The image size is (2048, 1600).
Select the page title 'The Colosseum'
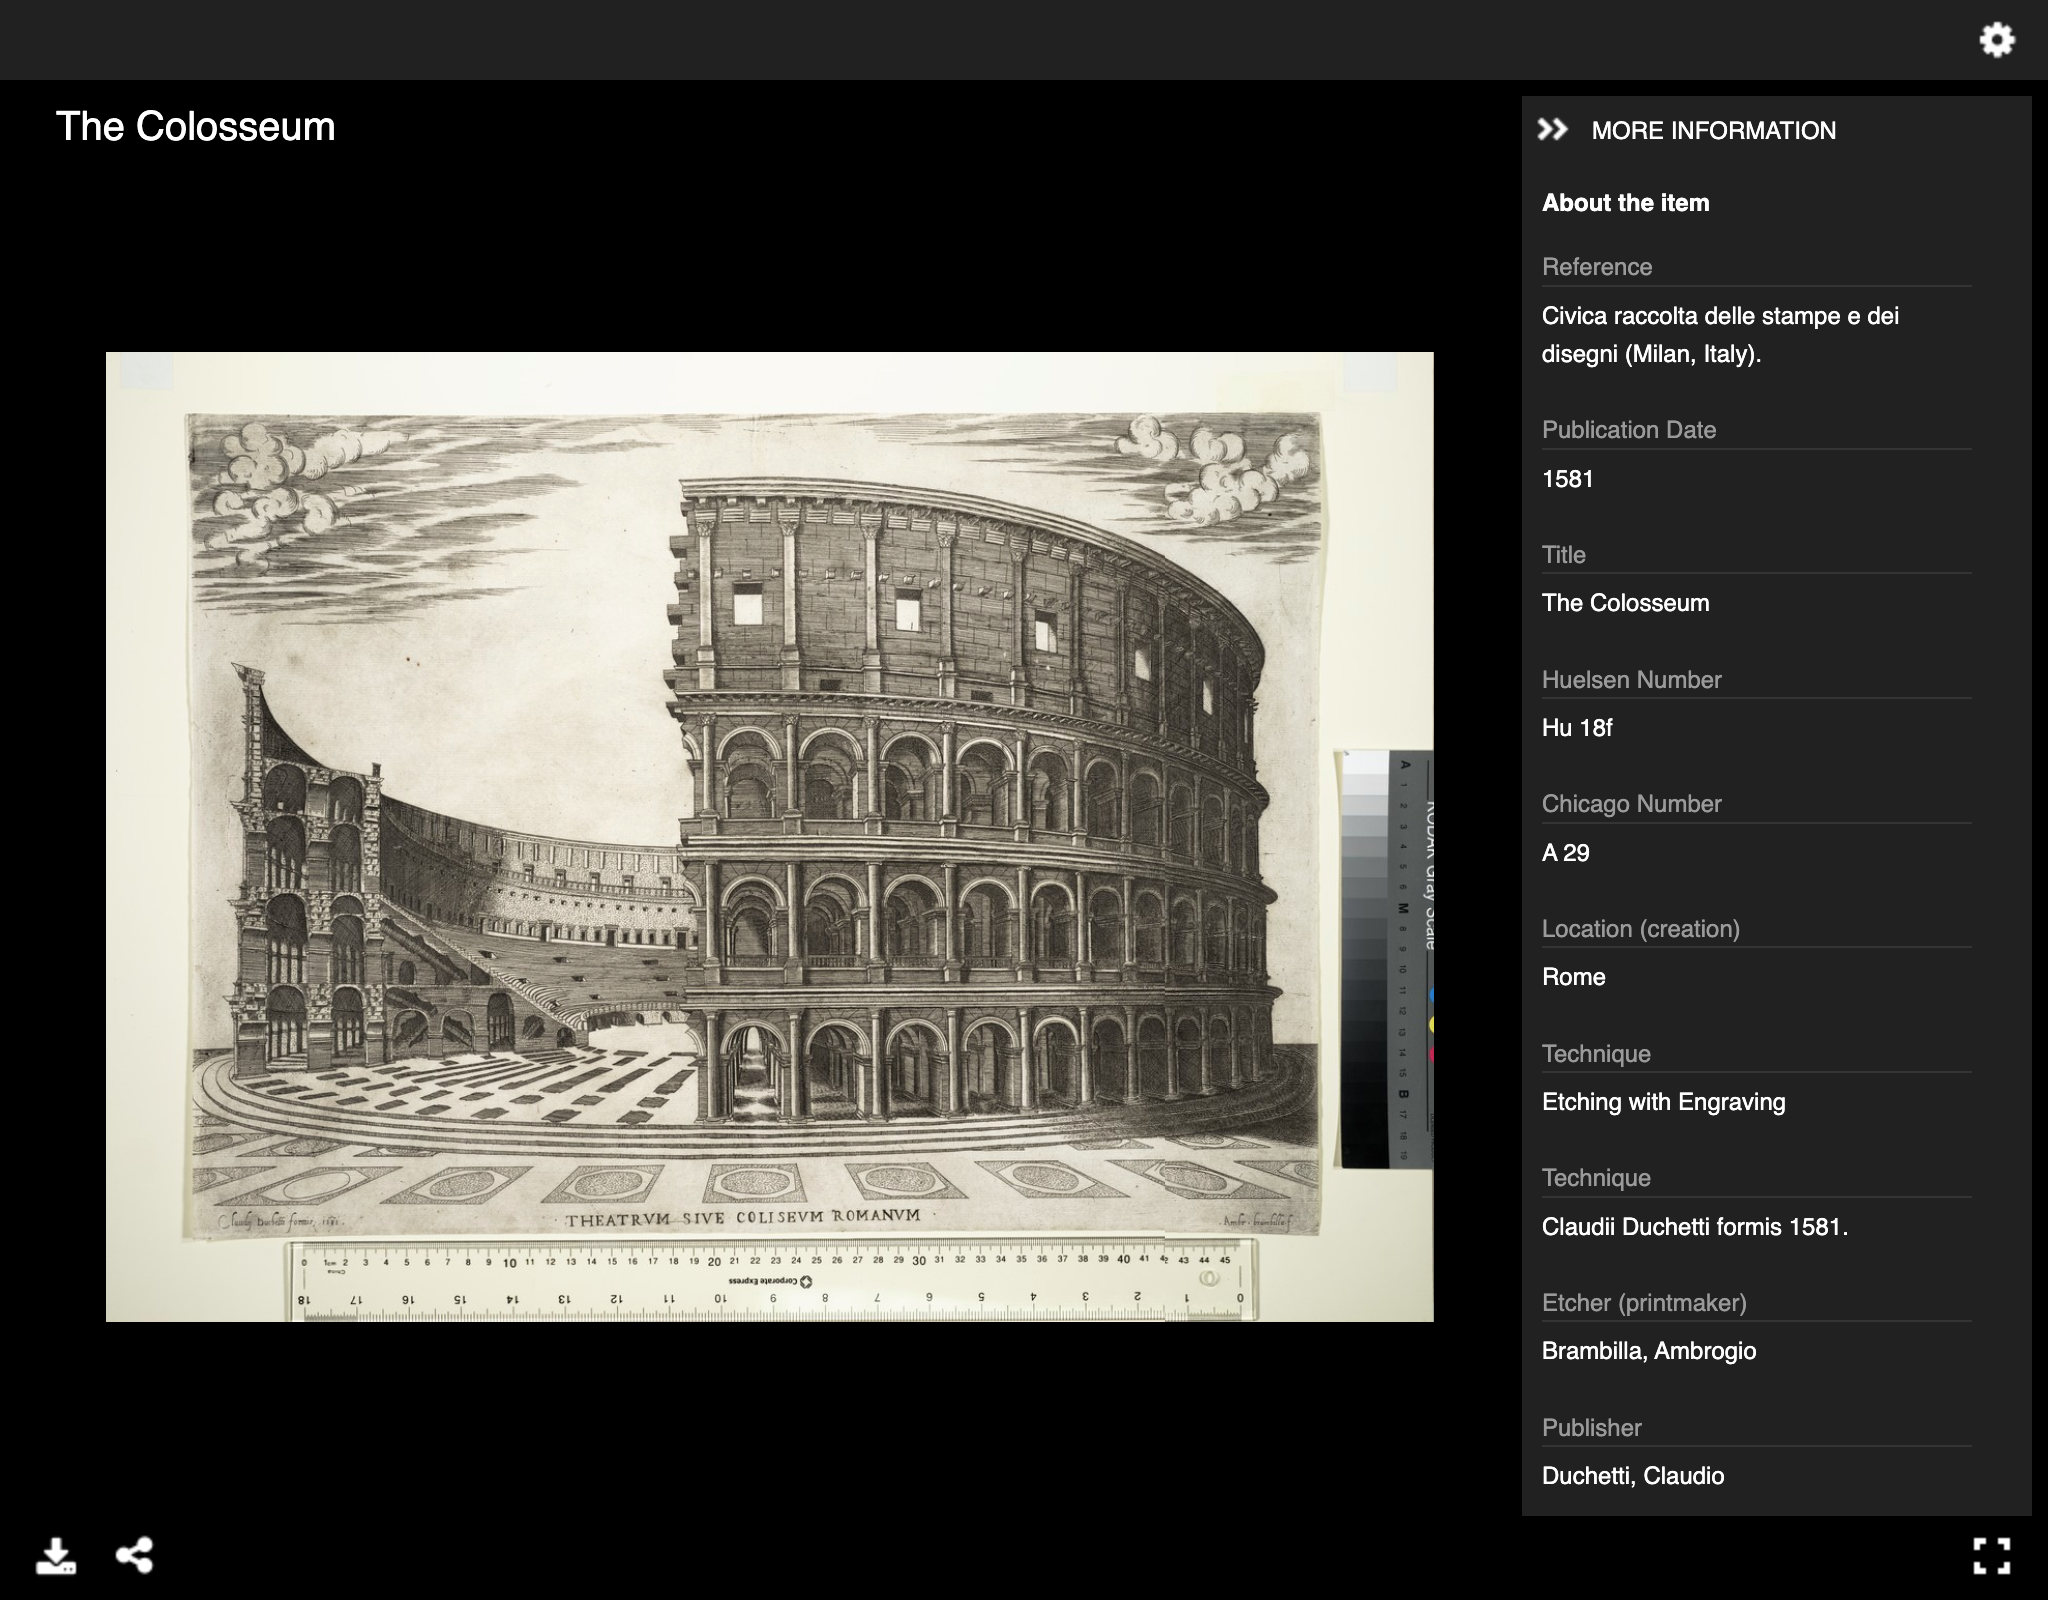click(x=195, y=127)
